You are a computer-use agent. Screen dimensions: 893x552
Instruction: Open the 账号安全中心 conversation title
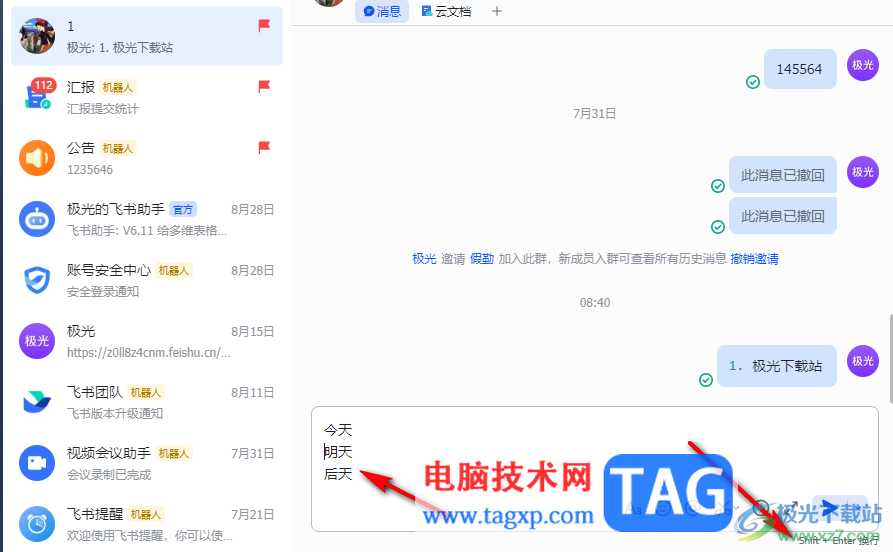(x=109, y=269)
